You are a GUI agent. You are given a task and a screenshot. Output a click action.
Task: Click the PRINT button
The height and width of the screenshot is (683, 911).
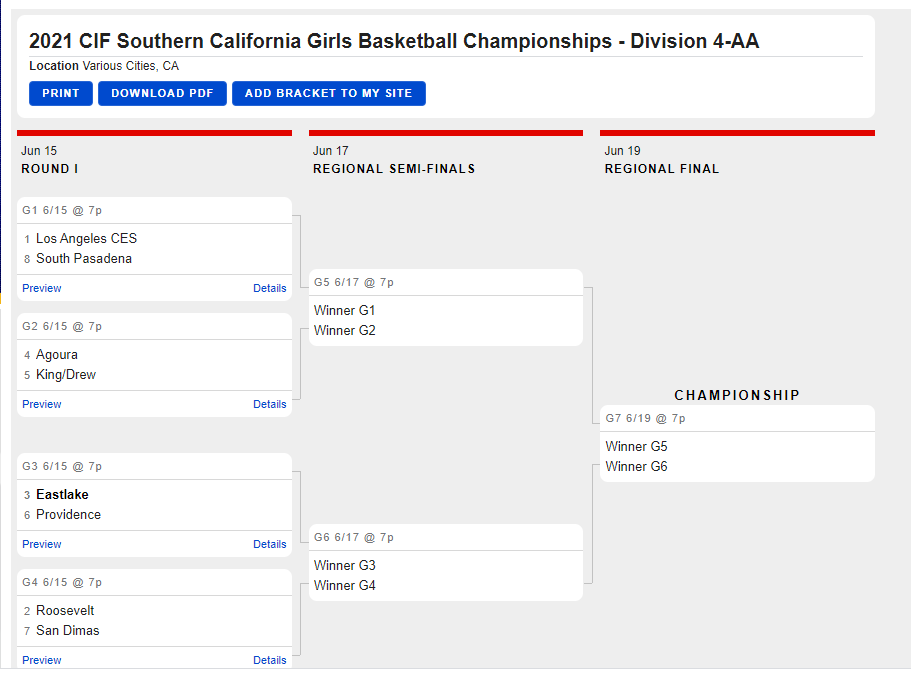60,94
